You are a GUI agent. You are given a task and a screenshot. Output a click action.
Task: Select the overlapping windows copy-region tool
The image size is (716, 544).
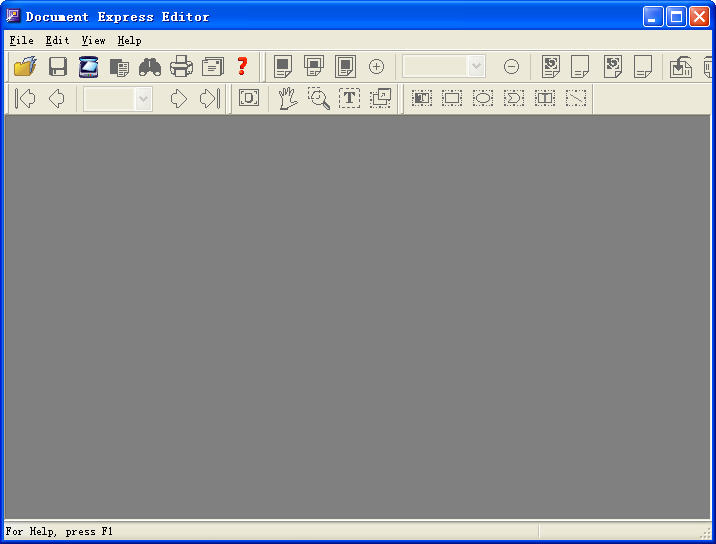[380, 98]
